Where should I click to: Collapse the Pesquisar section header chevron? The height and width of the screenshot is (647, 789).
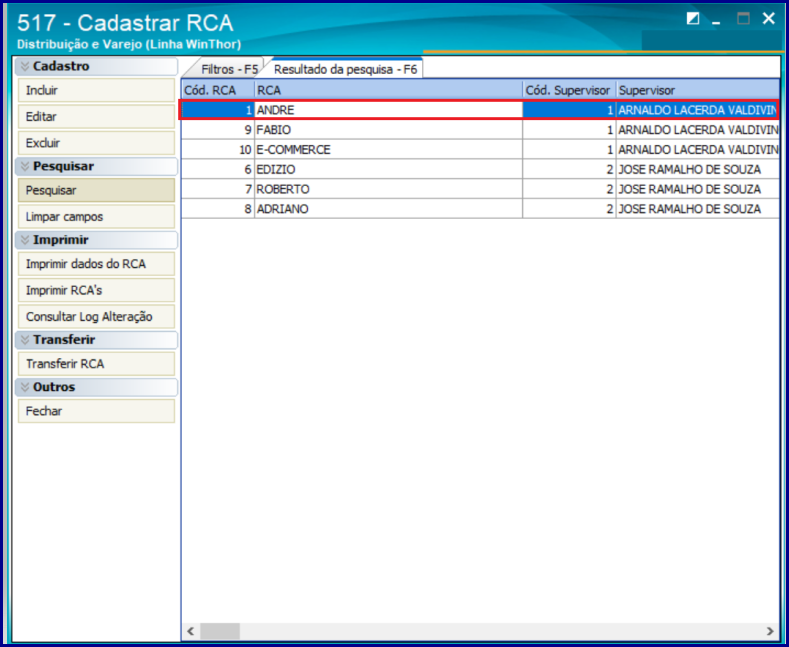[25, 167]
